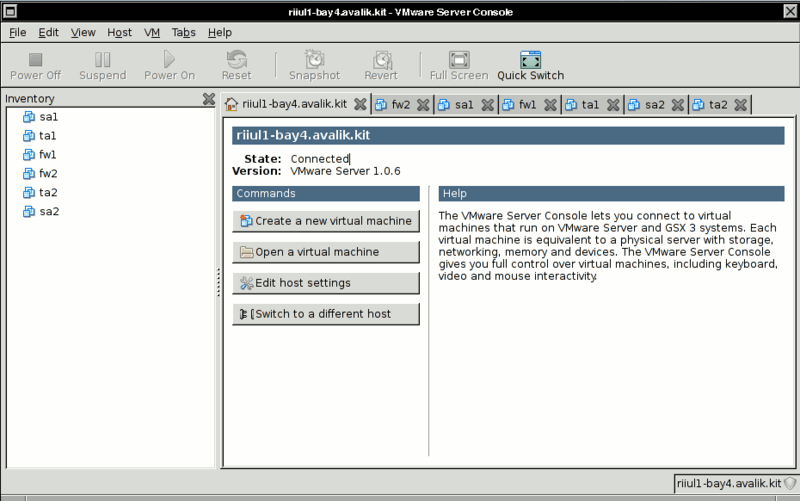The width and height of the screenshot is (800, 501).
Task: Activate Quick Switch mode
Action: pos(531,66)
